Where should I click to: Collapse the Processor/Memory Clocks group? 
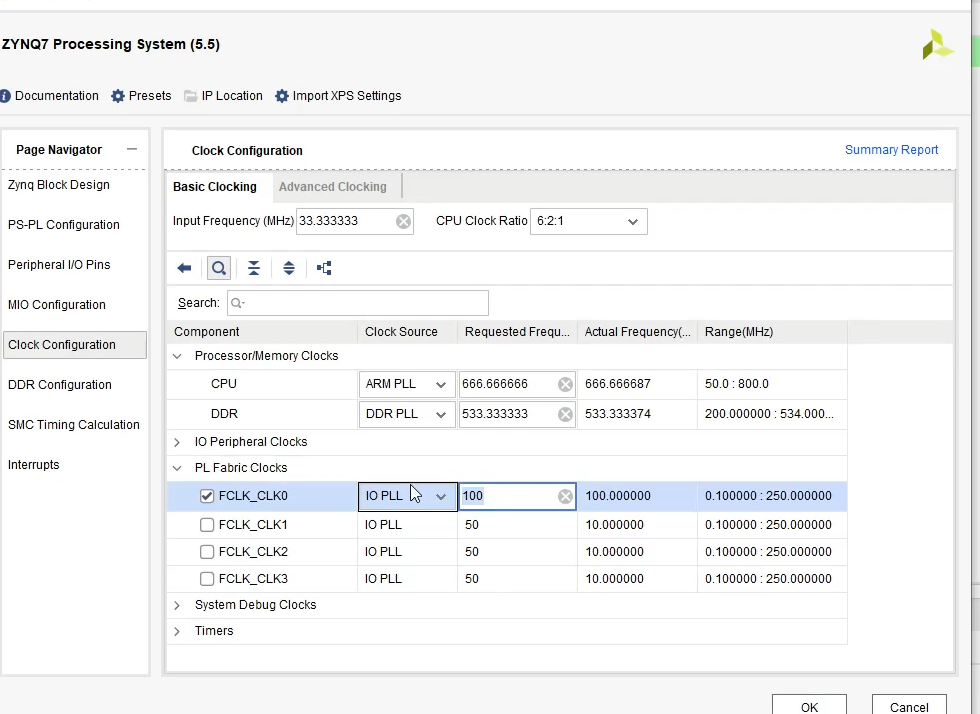(x=177, y=356)
